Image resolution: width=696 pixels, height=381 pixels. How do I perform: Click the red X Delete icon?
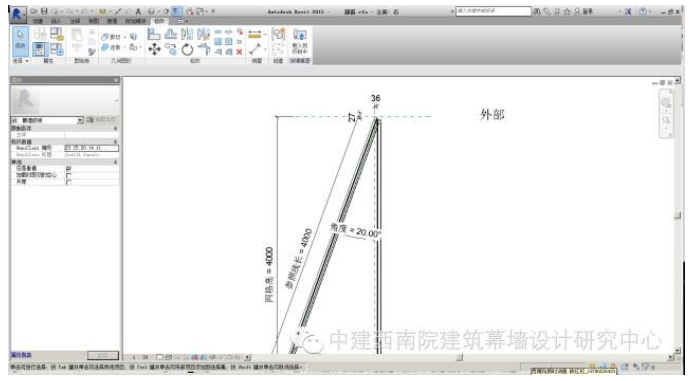pyautogui.click(x=239, y=52)
